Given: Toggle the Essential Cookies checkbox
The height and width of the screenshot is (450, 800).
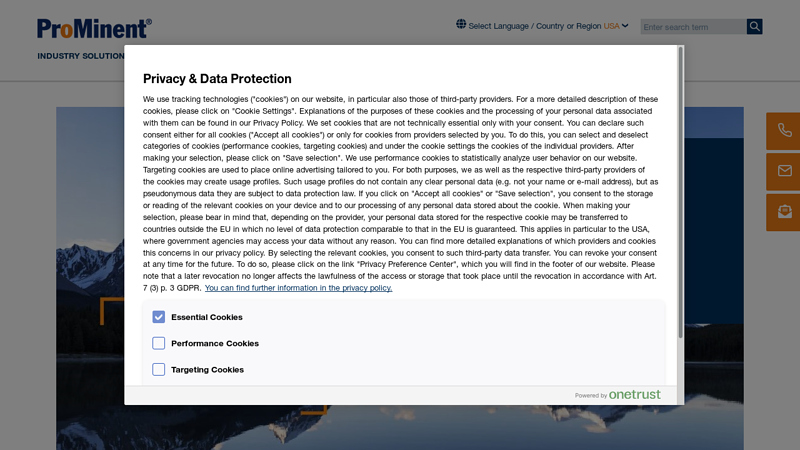Looking at the screenshot, I should (x=159, y=317).
